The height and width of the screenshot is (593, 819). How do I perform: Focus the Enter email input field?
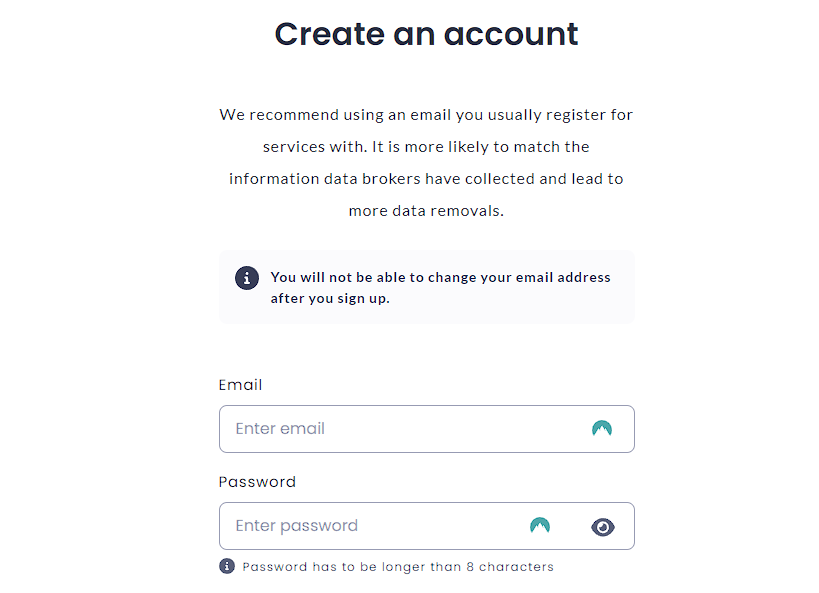[x=427, y=429]
